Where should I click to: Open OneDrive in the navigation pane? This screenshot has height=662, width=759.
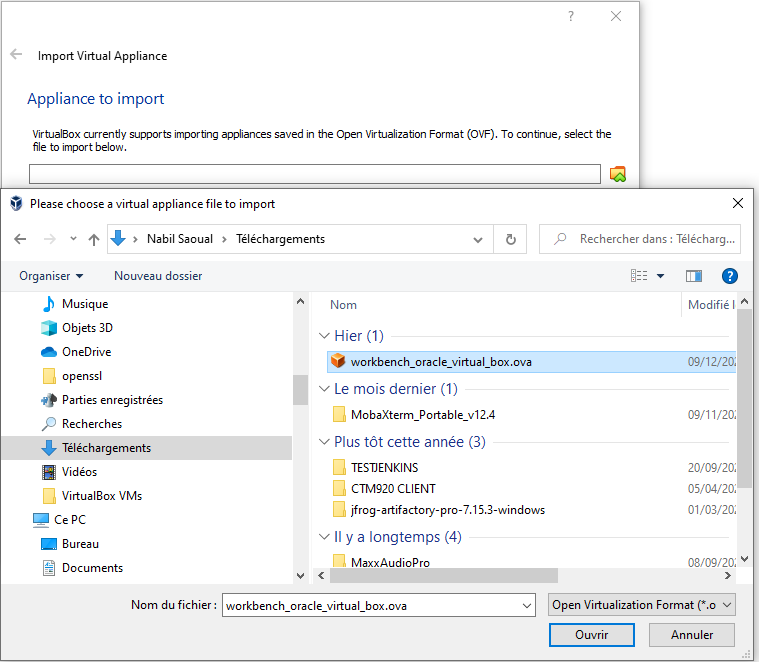click(86, 352)
